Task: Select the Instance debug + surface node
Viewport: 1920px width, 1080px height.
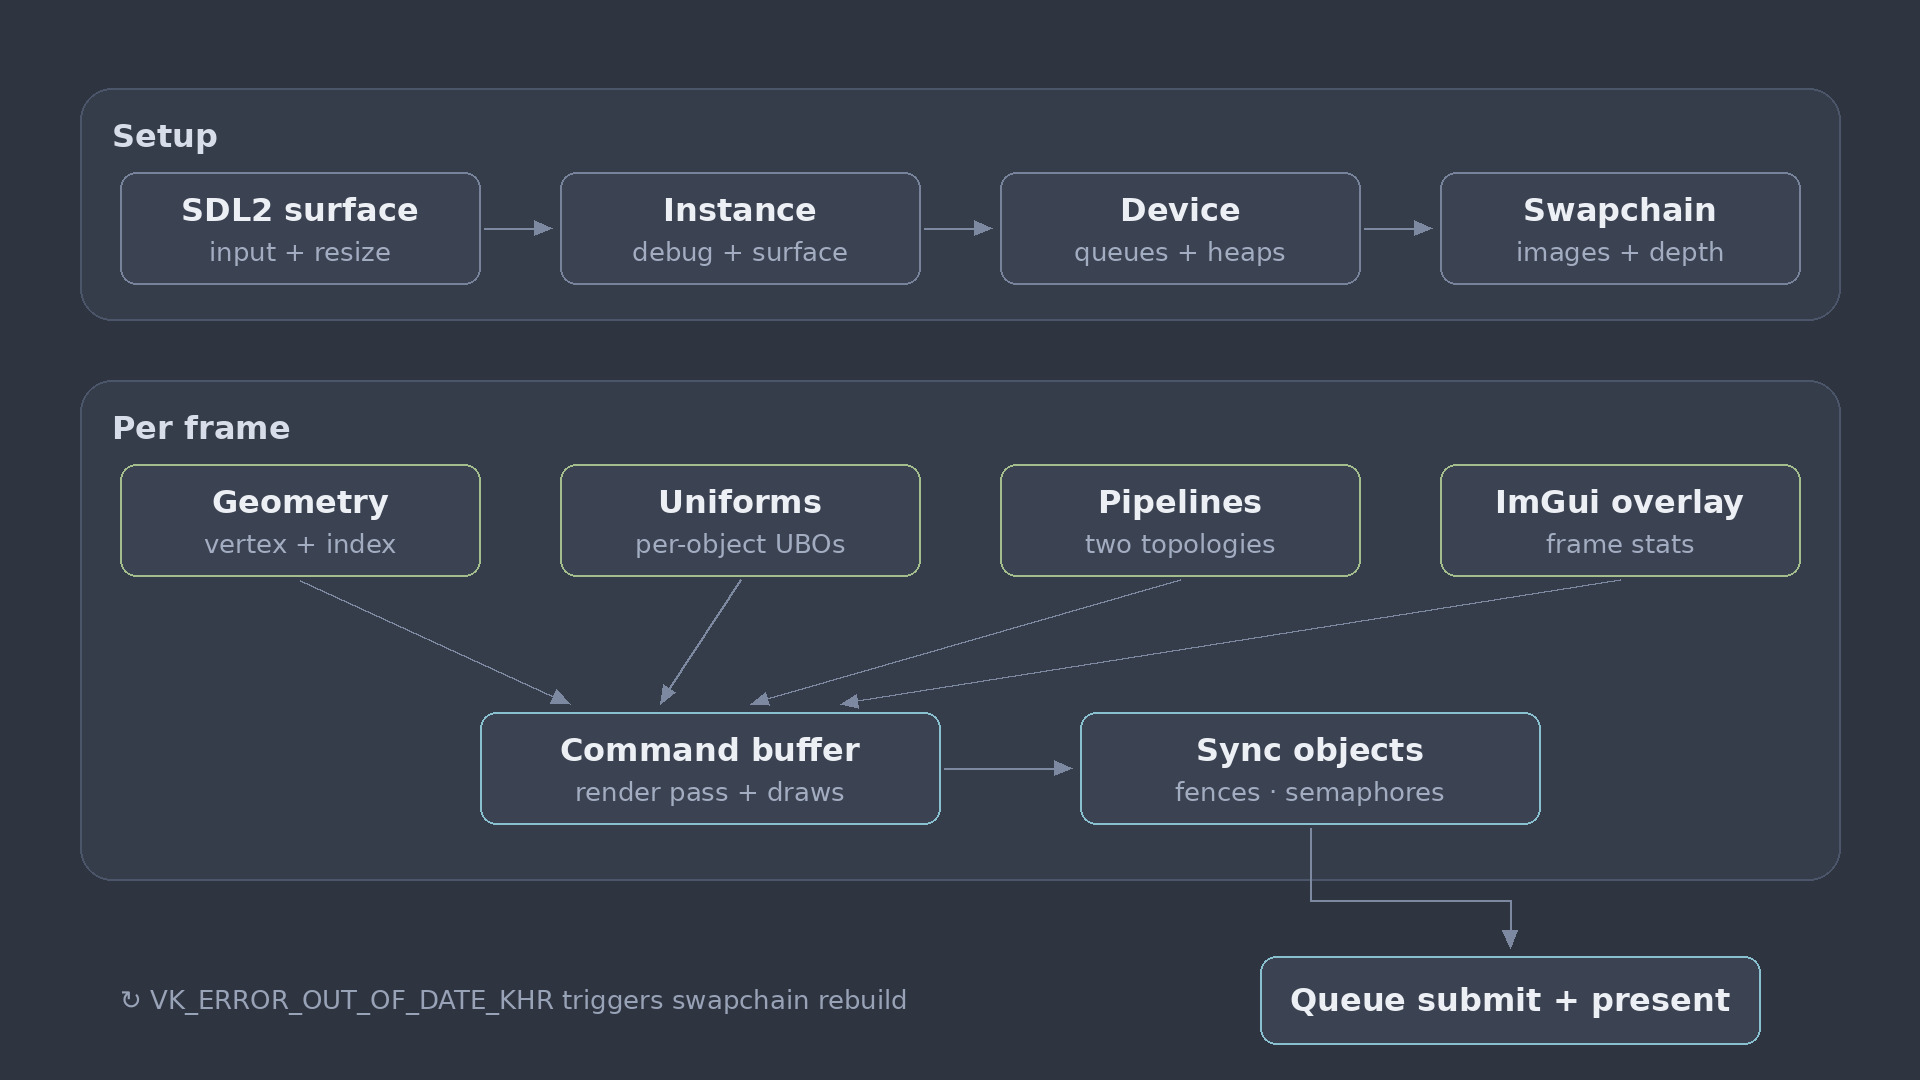Action: pos(740,228)
